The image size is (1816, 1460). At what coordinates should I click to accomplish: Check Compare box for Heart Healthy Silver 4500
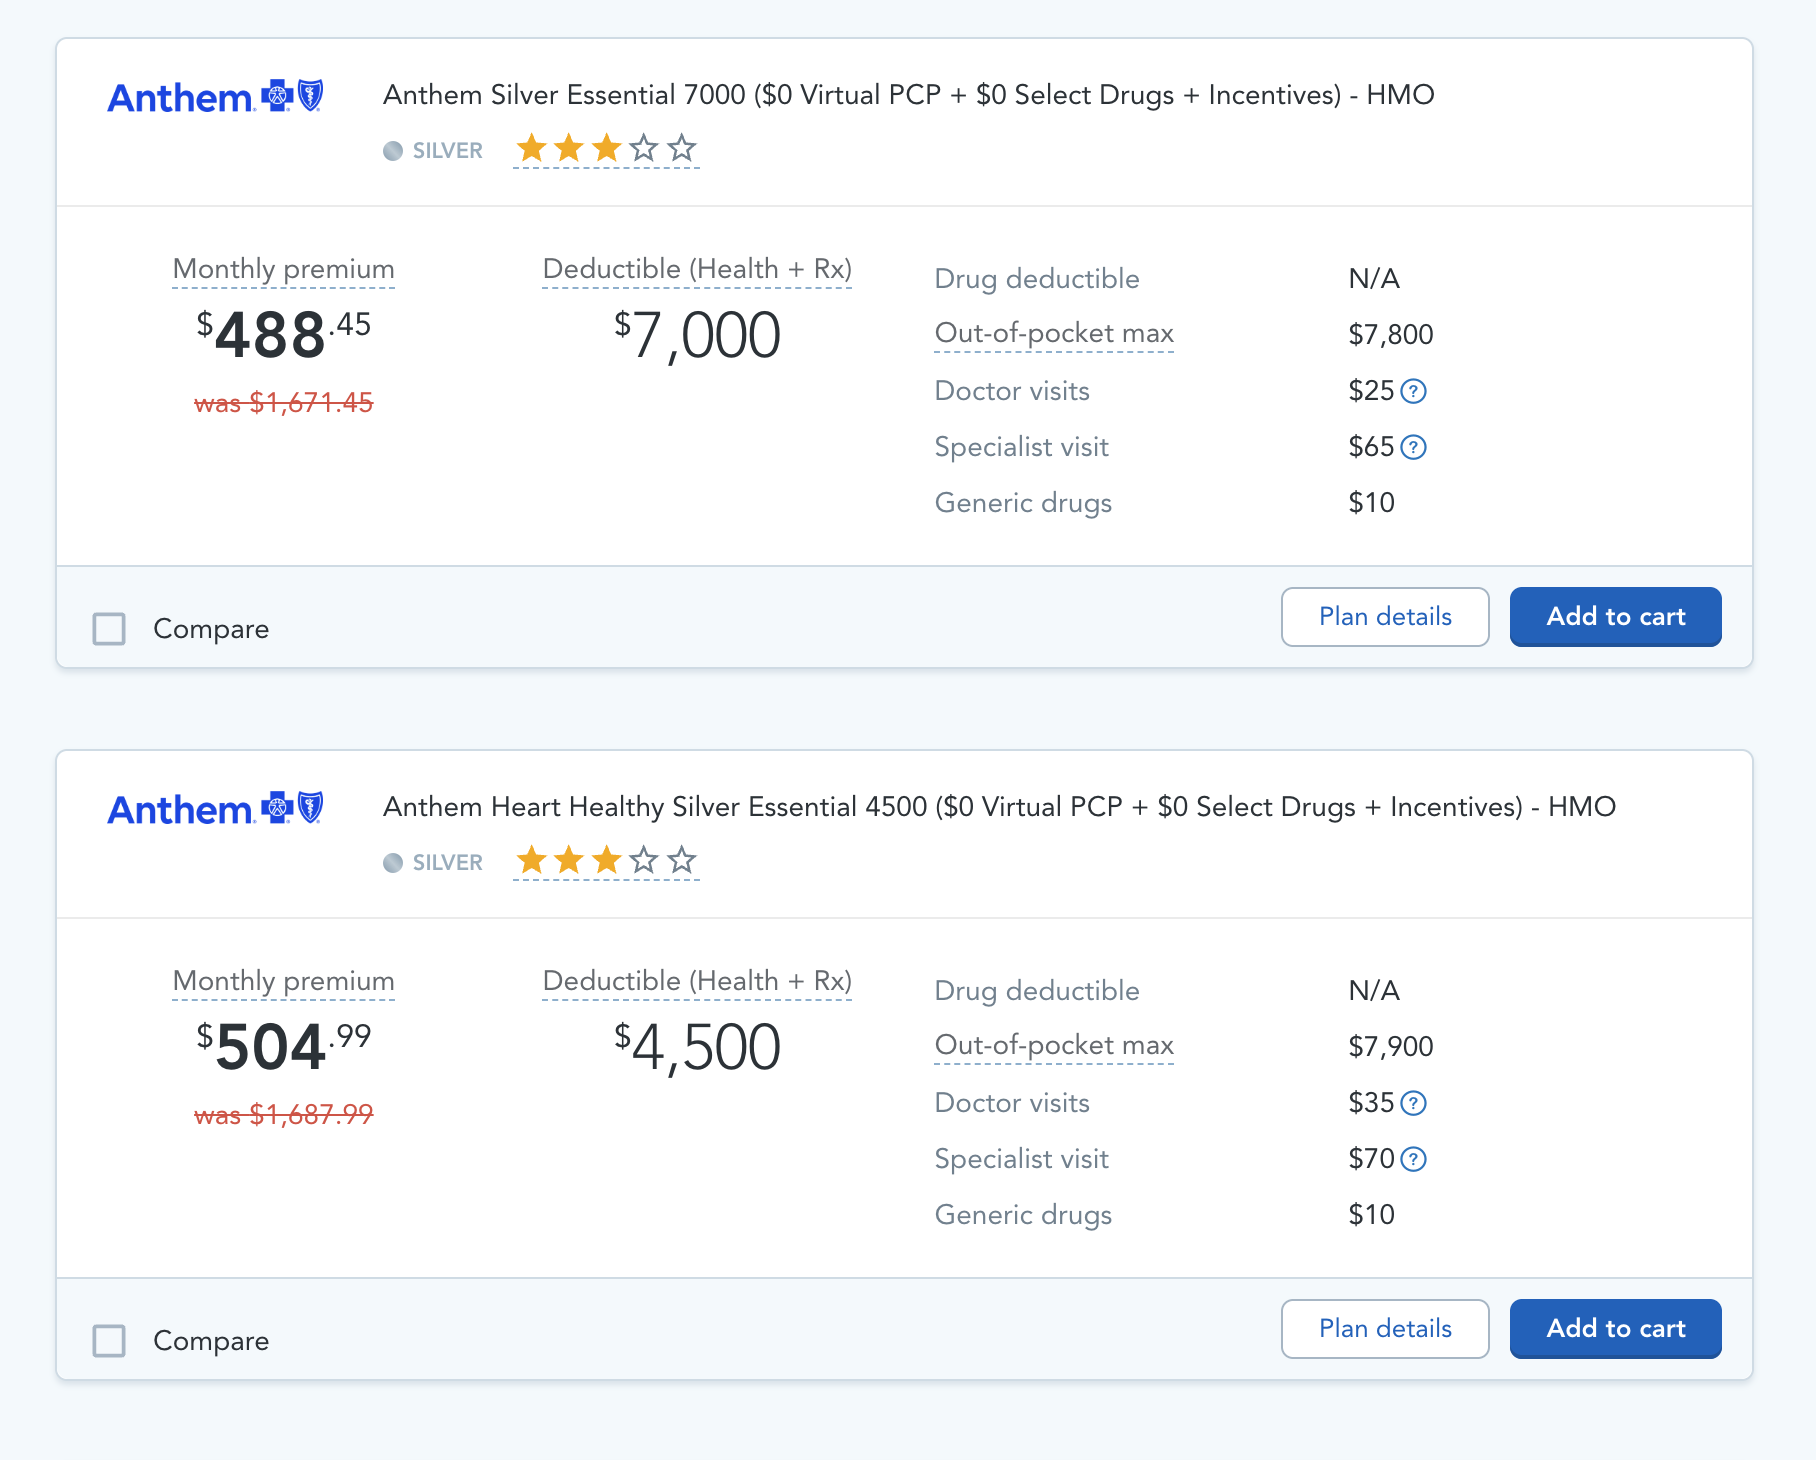coord(109,1341)
